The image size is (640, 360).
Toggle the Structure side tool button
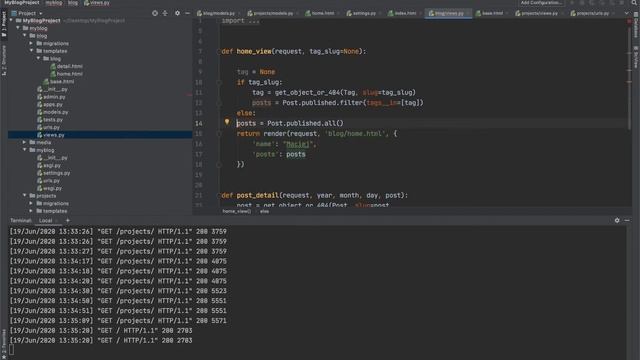click(4, 60)
